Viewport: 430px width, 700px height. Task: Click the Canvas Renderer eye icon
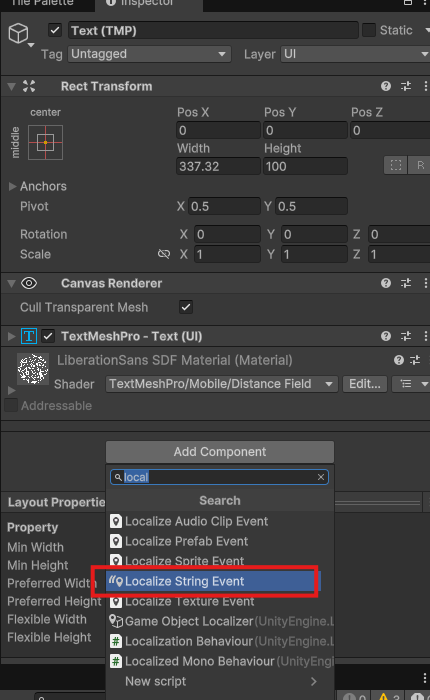pos(29,283)
